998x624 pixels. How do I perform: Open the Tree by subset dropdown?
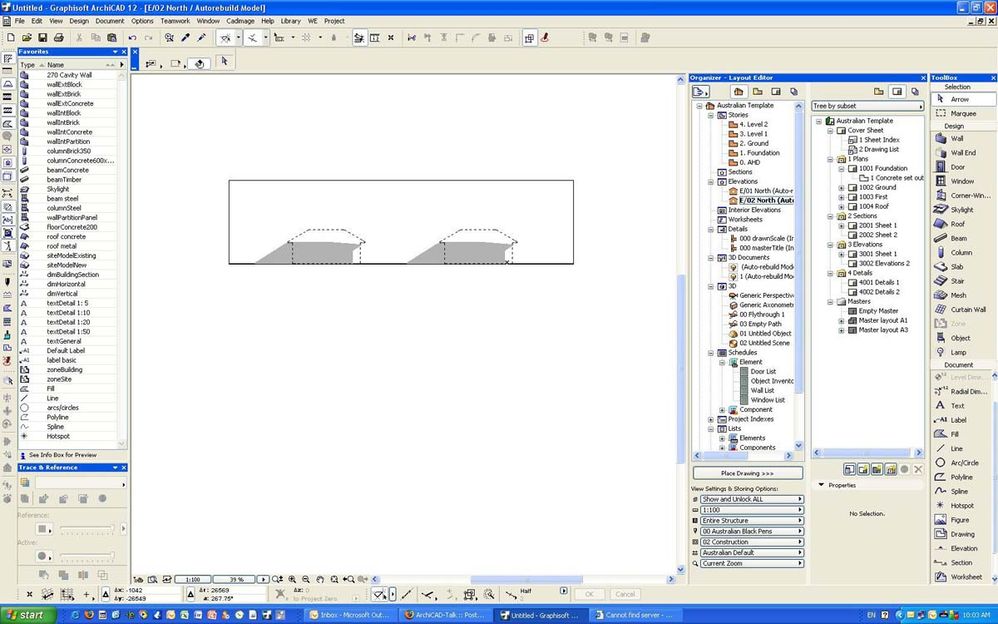point(867,106)
